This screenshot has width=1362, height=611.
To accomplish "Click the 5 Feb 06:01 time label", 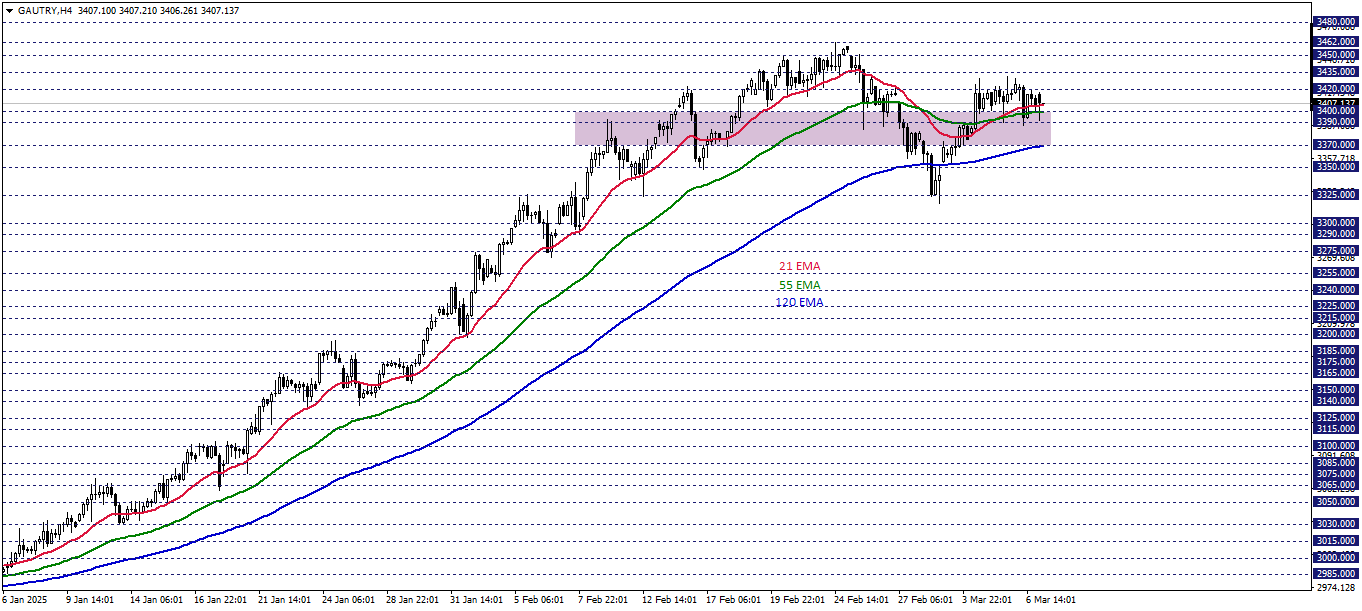I will pos(541,600).
